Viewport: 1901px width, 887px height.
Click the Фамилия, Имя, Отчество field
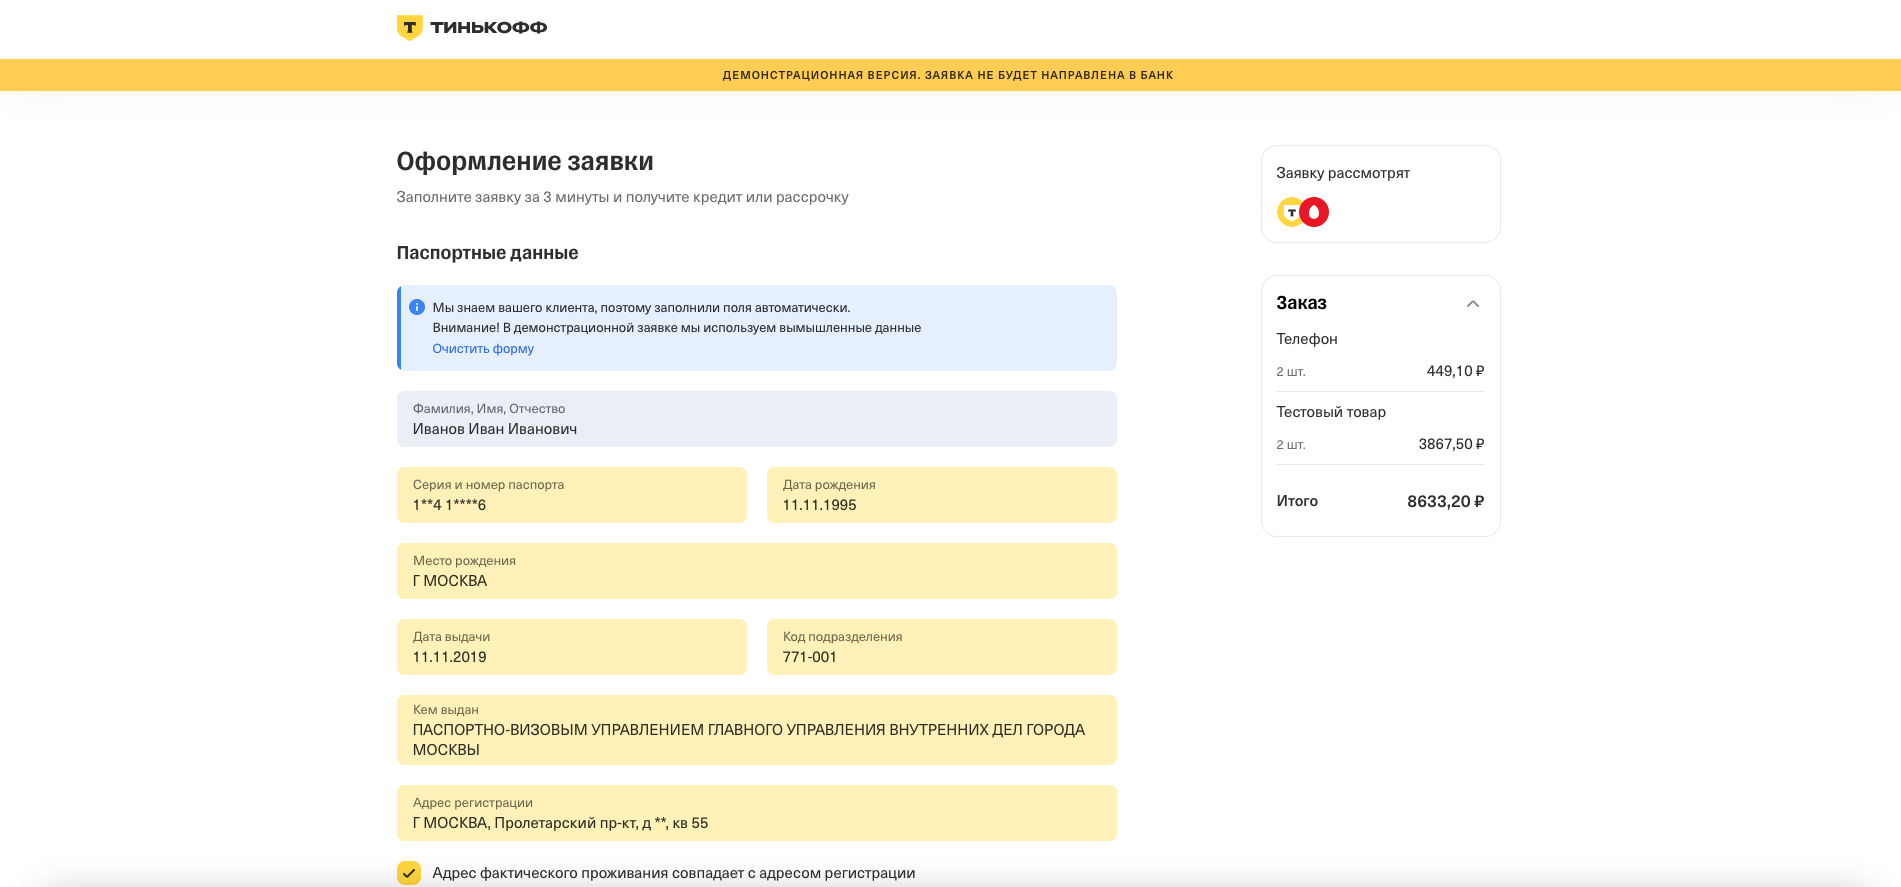(x=757, y=419)
